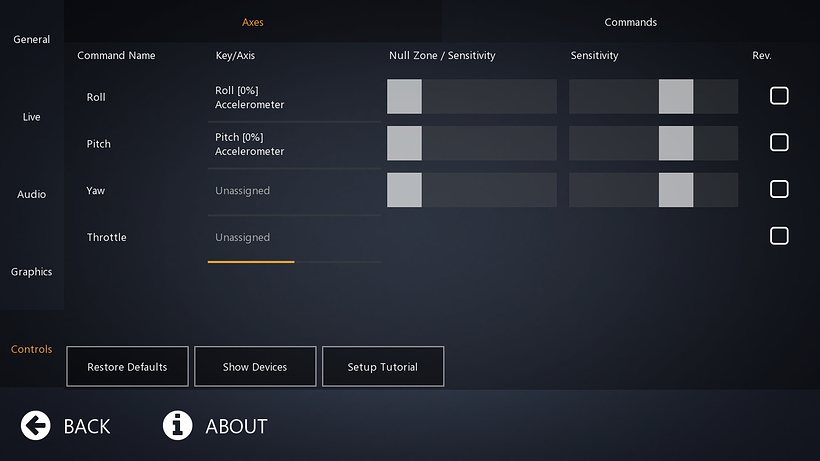Open Show Devices
Image resolution: width=820 pixels, height=461 pixels.
point(255,366)
